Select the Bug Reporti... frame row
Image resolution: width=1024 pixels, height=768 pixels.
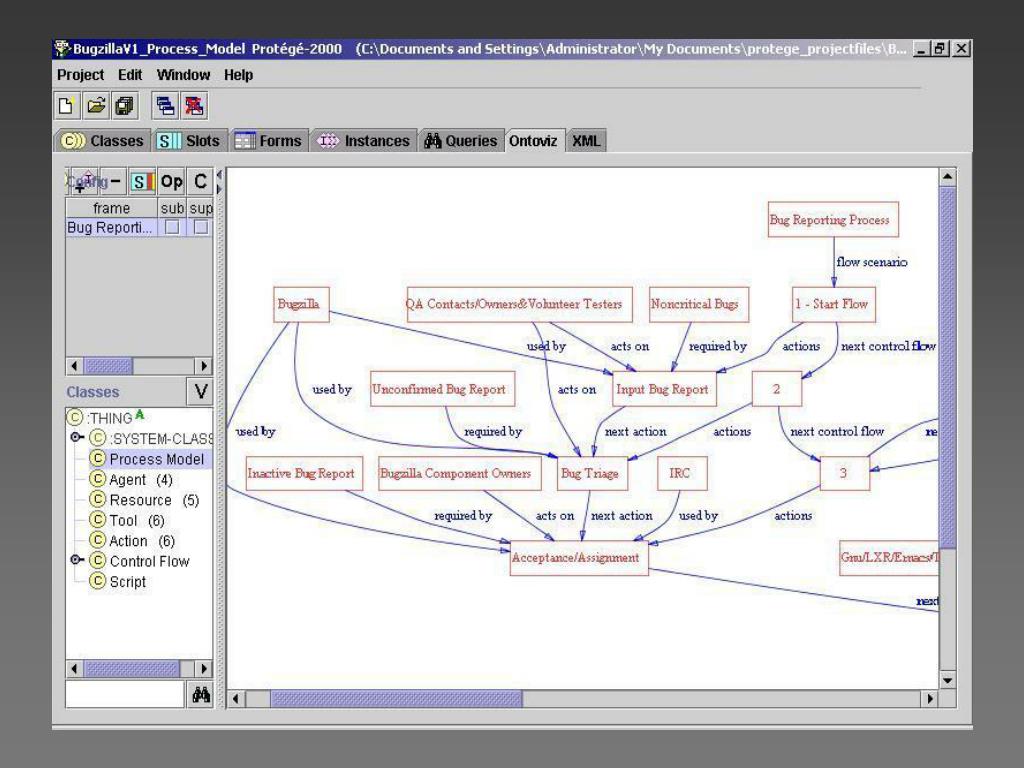pos(111,227)
